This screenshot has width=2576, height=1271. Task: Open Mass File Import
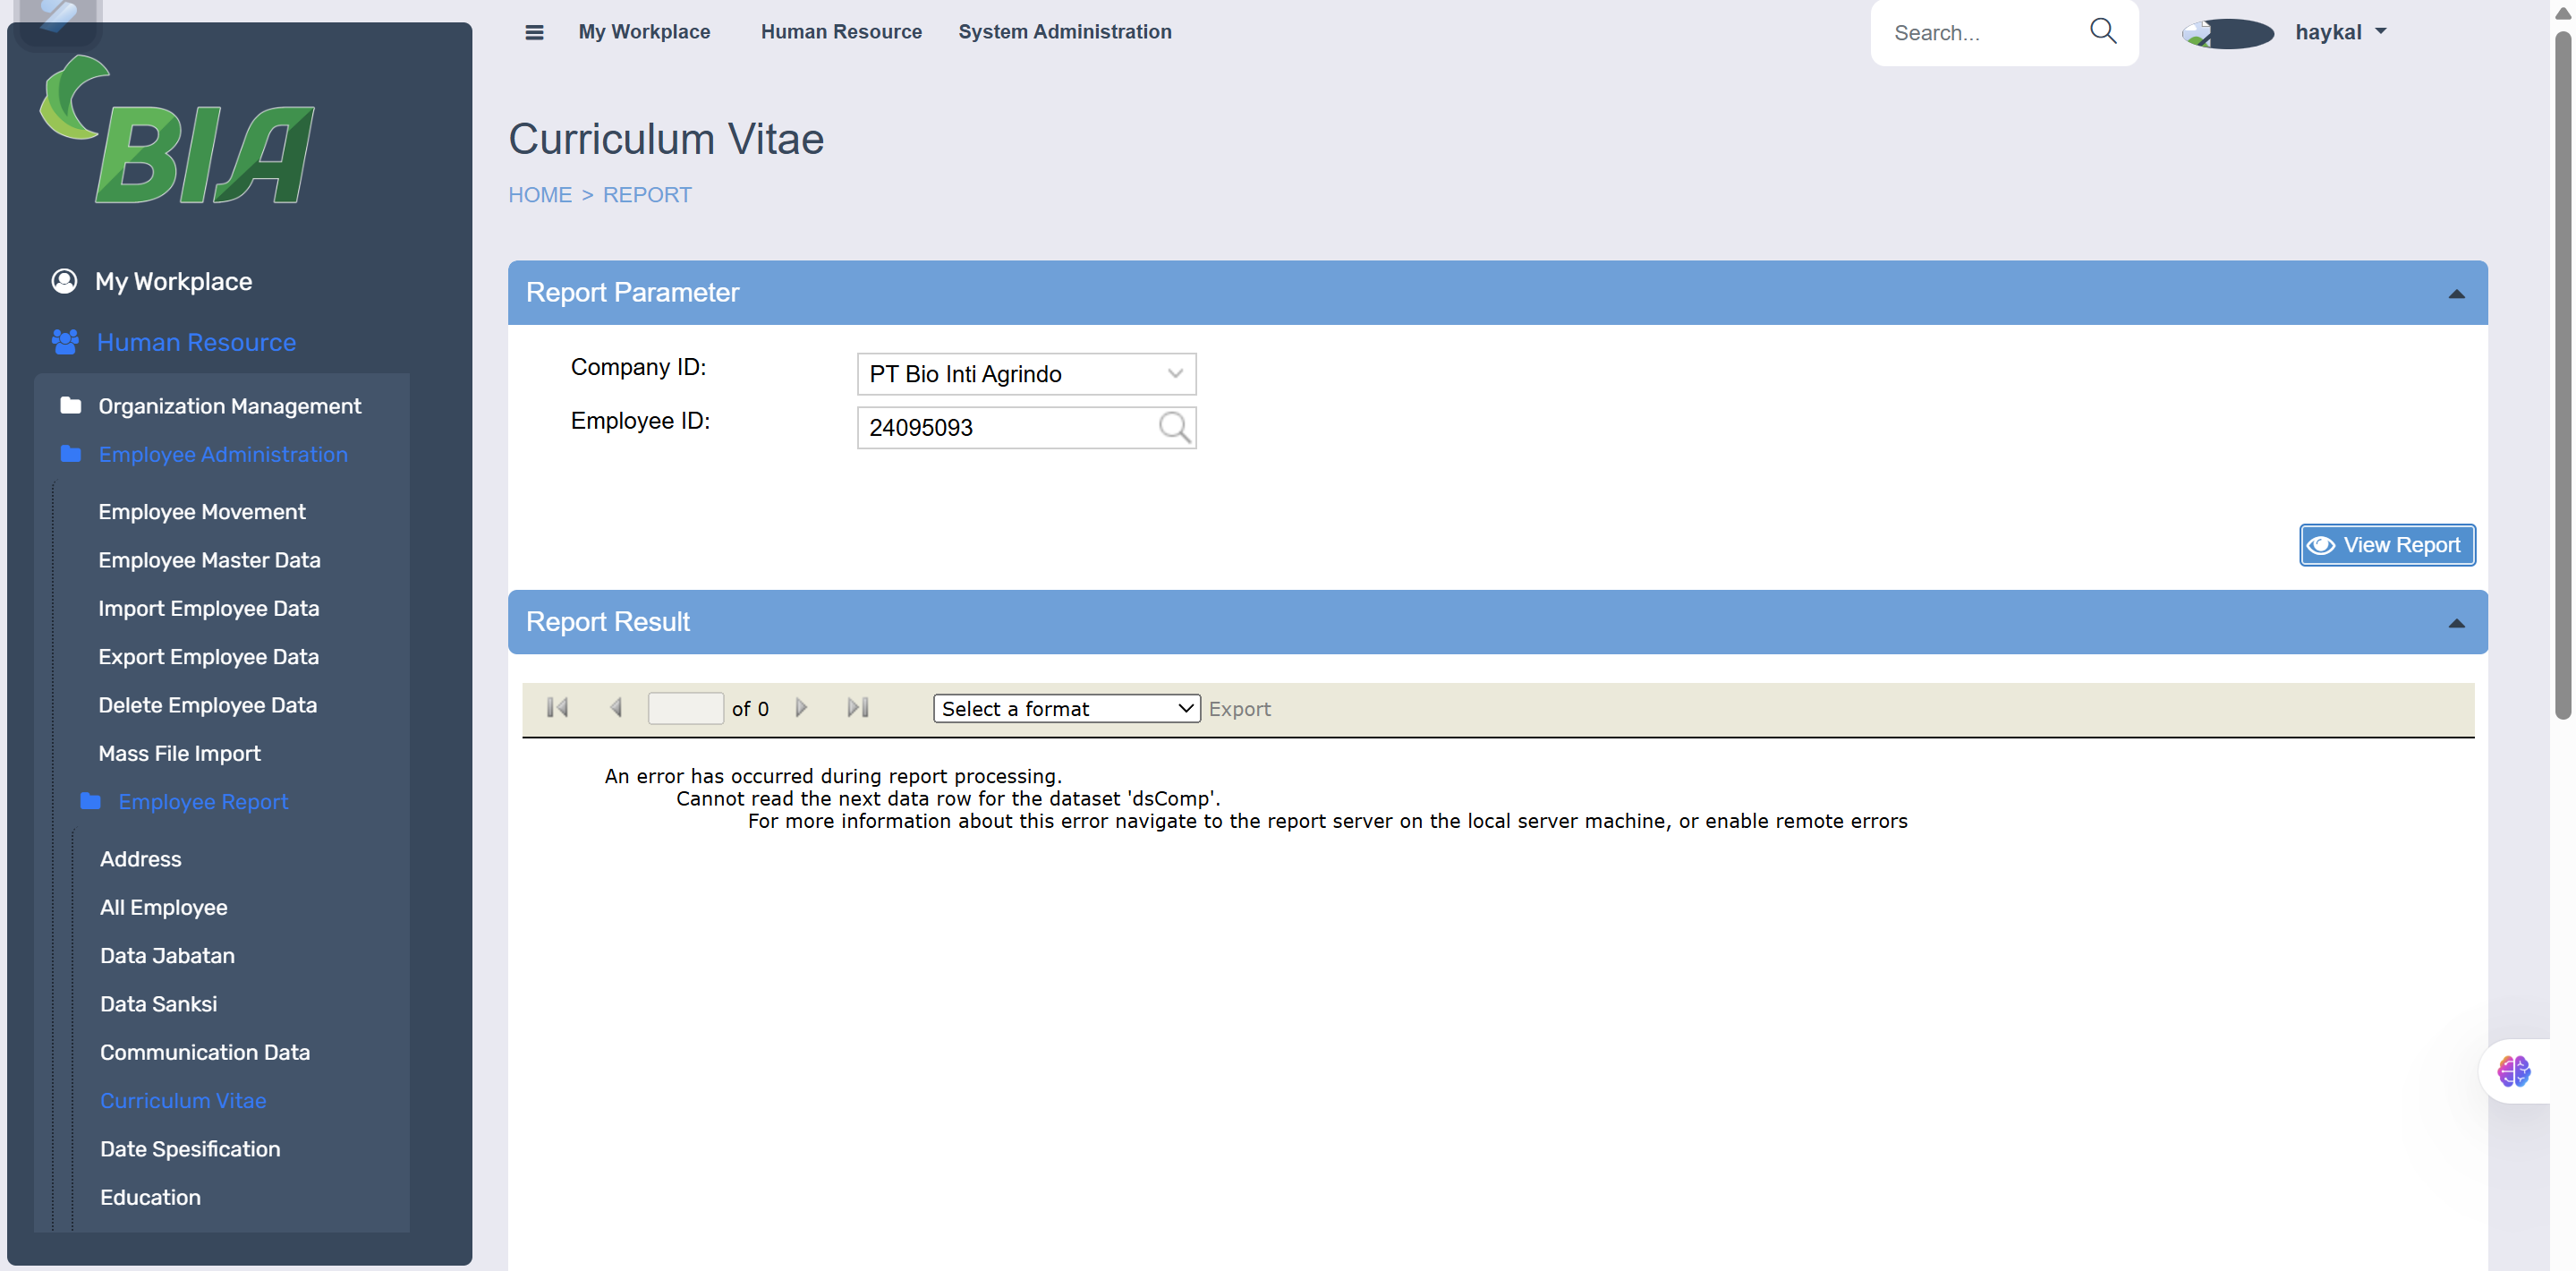point(179,753)
